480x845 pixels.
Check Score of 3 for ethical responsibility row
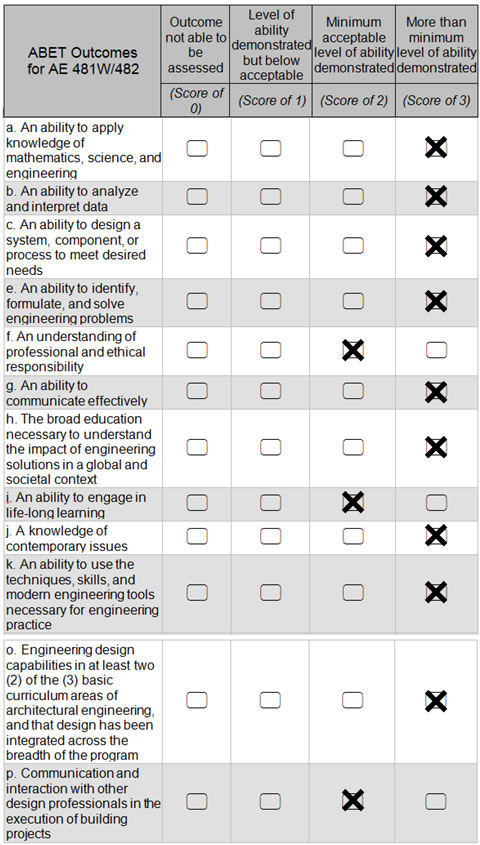tap(436, 350)
